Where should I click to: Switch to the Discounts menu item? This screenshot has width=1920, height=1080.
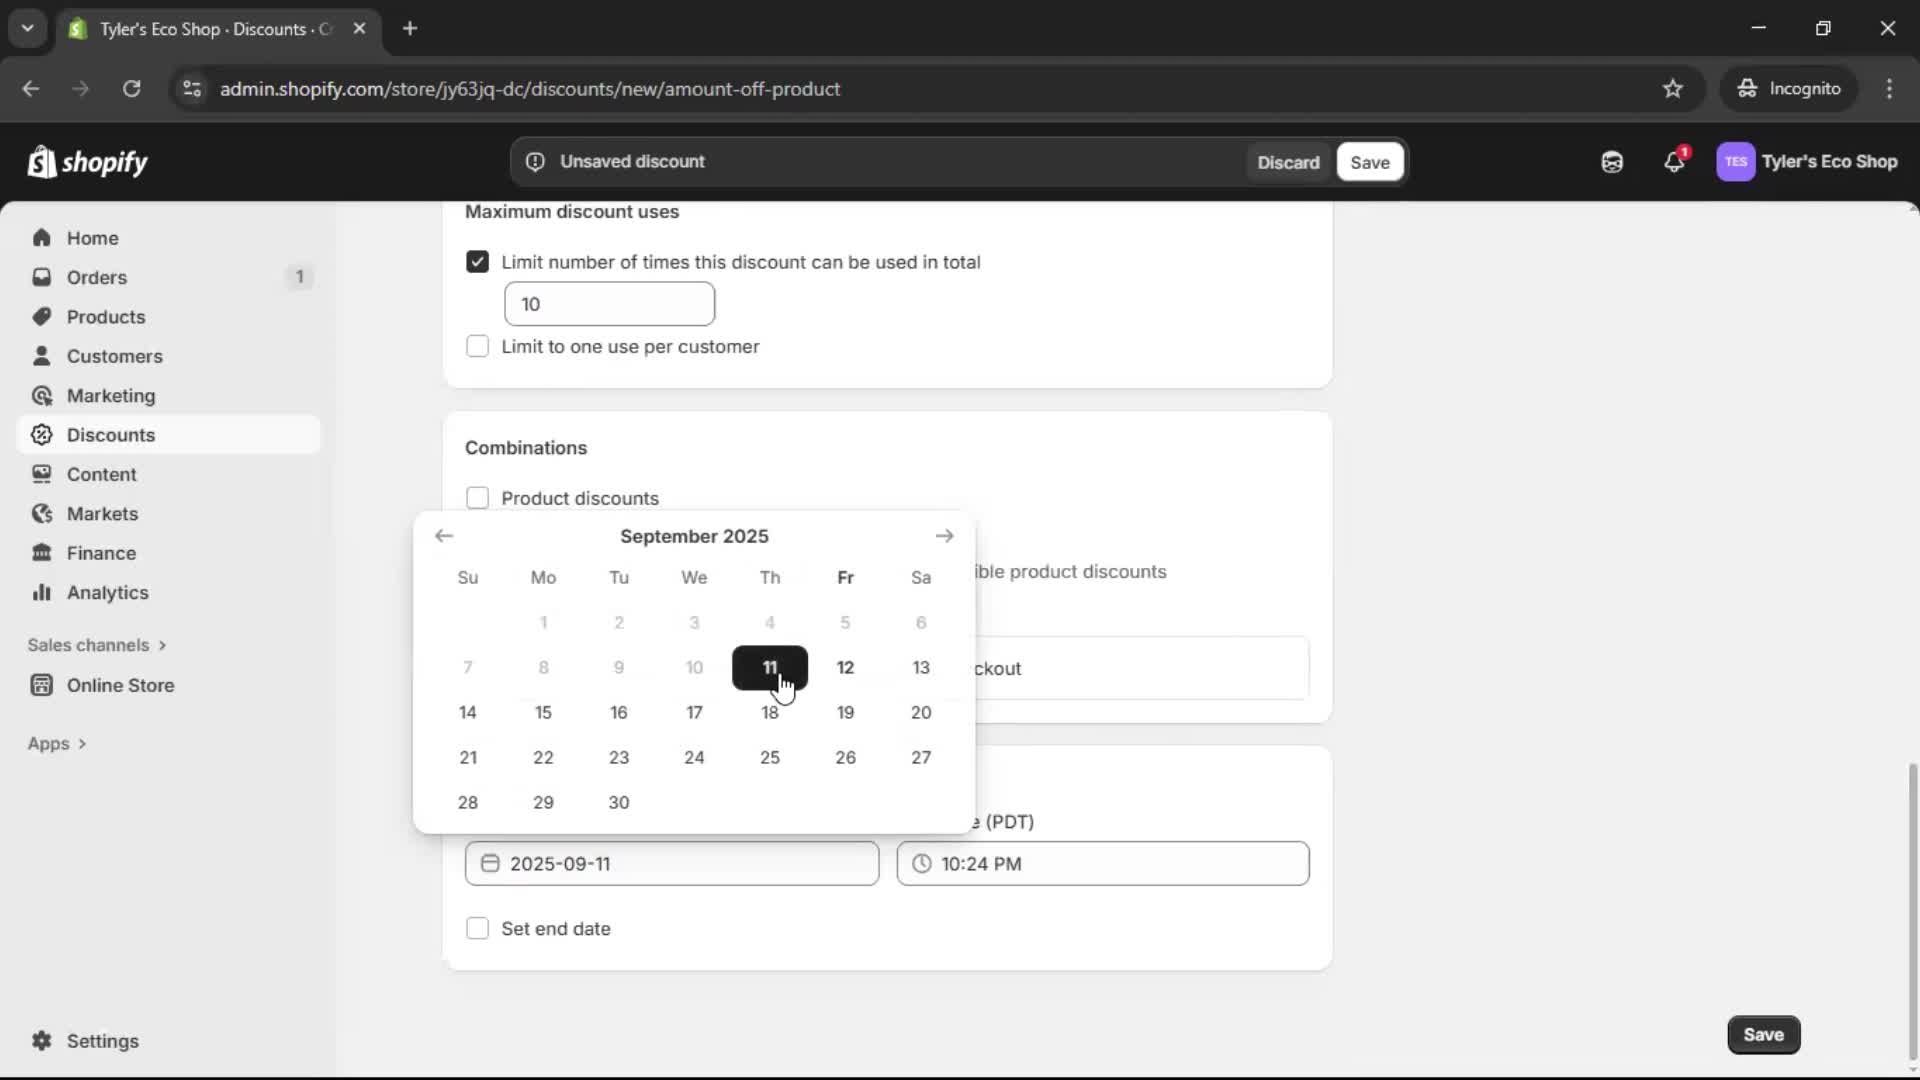pos(110,434)
